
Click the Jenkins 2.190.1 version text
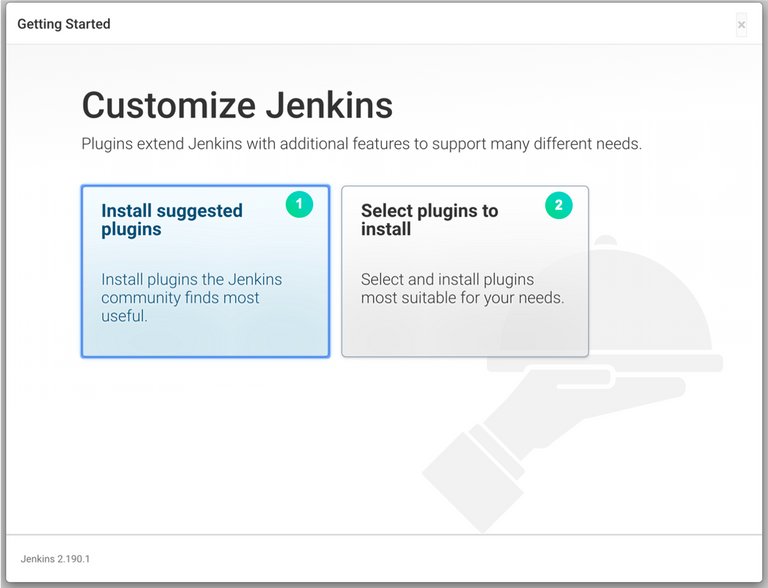pos(55,559)
